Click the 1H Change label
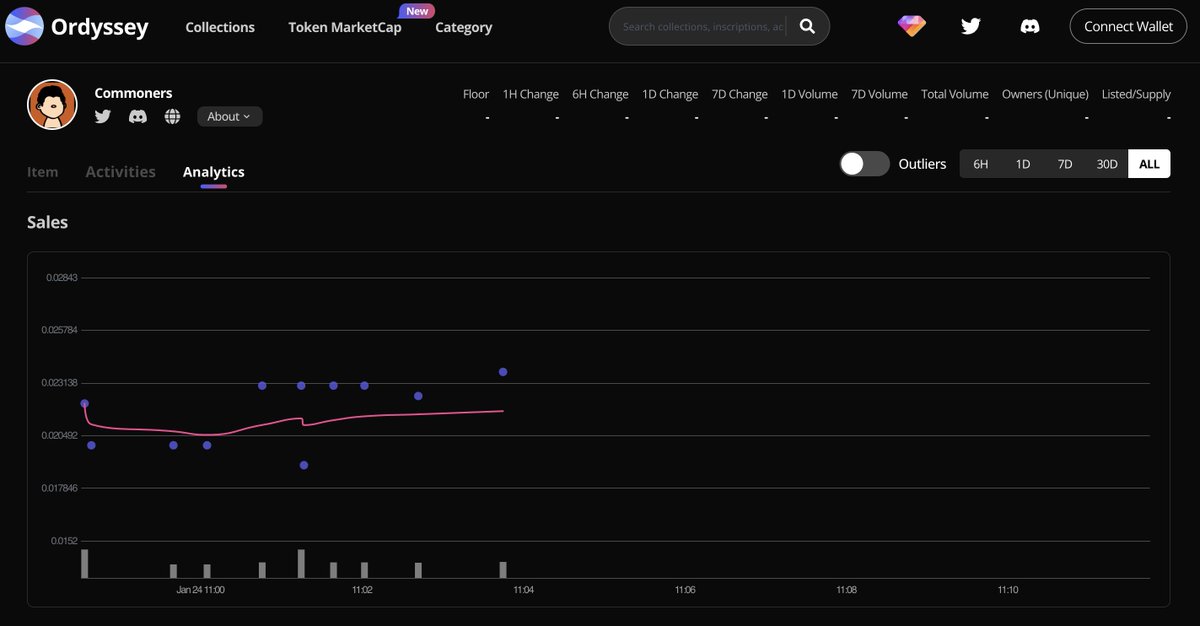 click(x=531, y=94)
